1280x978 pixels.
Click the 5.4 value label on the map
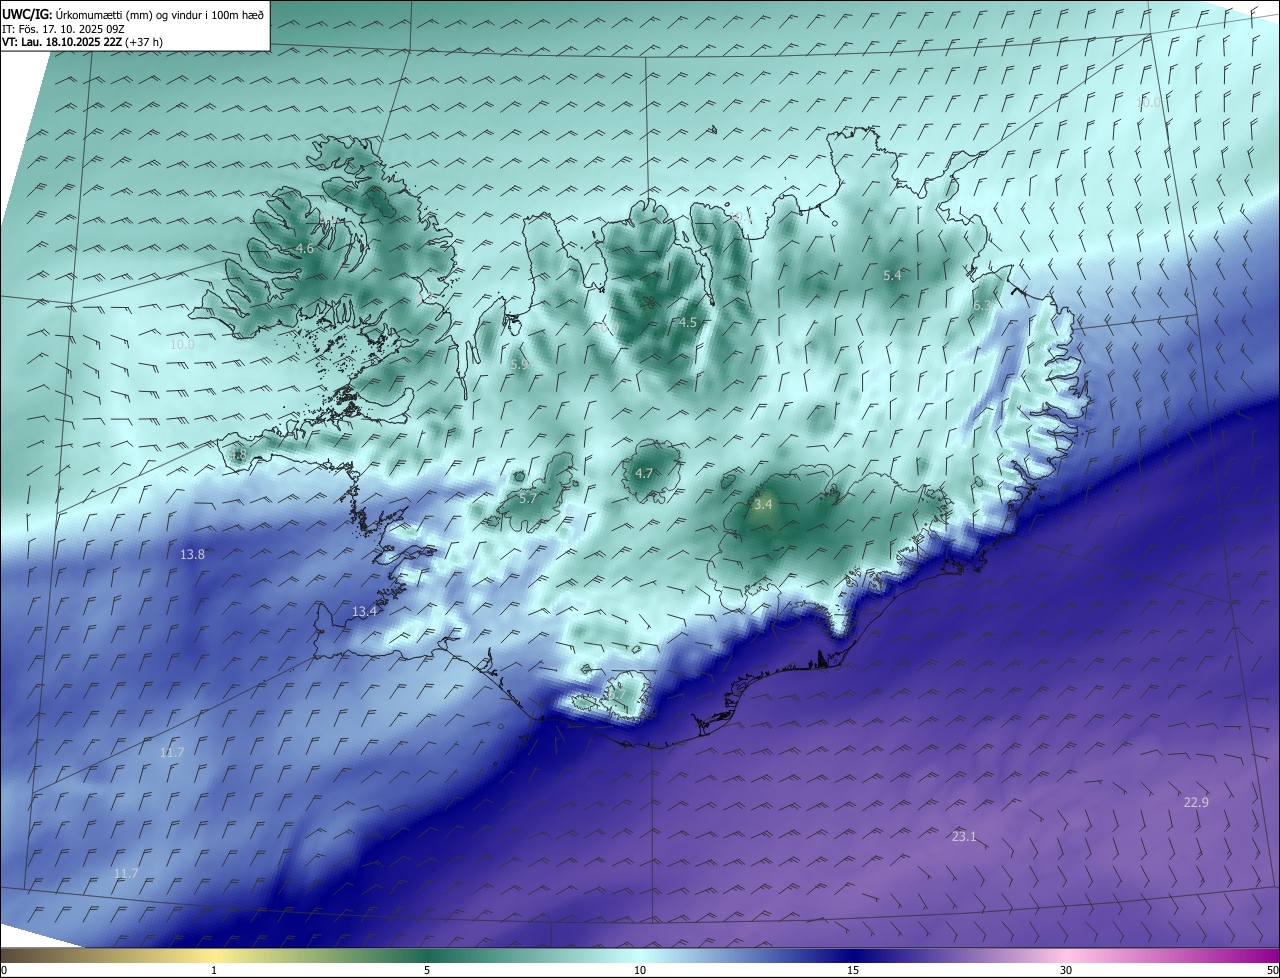pyautogui.click(x=892, y=275)
